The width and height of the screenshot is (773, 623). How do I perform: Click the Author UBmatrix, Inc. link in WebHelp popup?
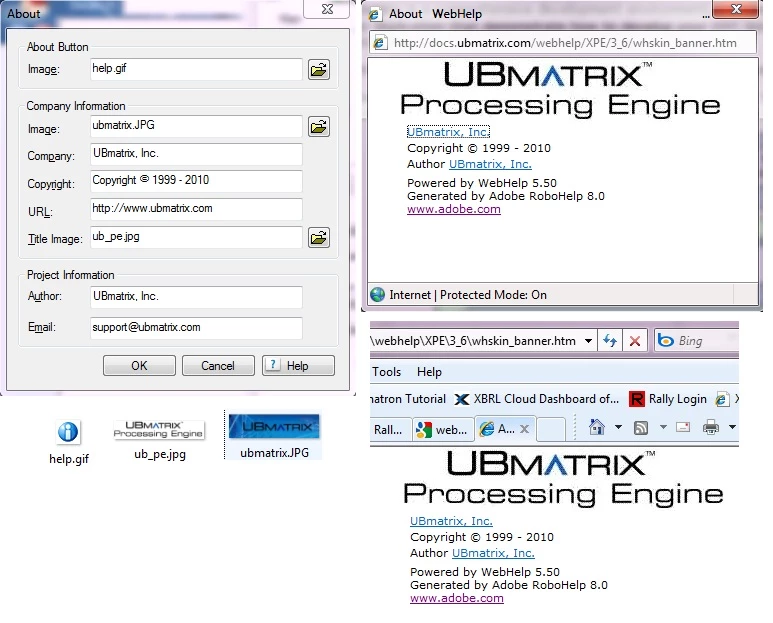(490, 164)
